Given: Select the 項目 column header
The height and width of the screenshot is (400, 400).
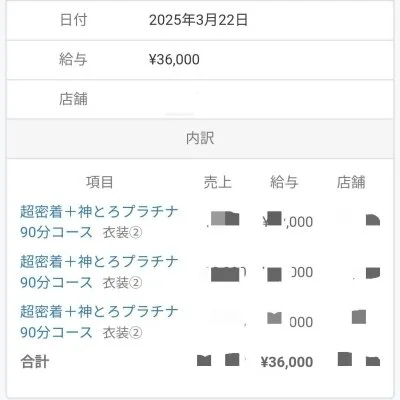Looking at the screenshot, I should pyautogui.click(x=100, y=182).
